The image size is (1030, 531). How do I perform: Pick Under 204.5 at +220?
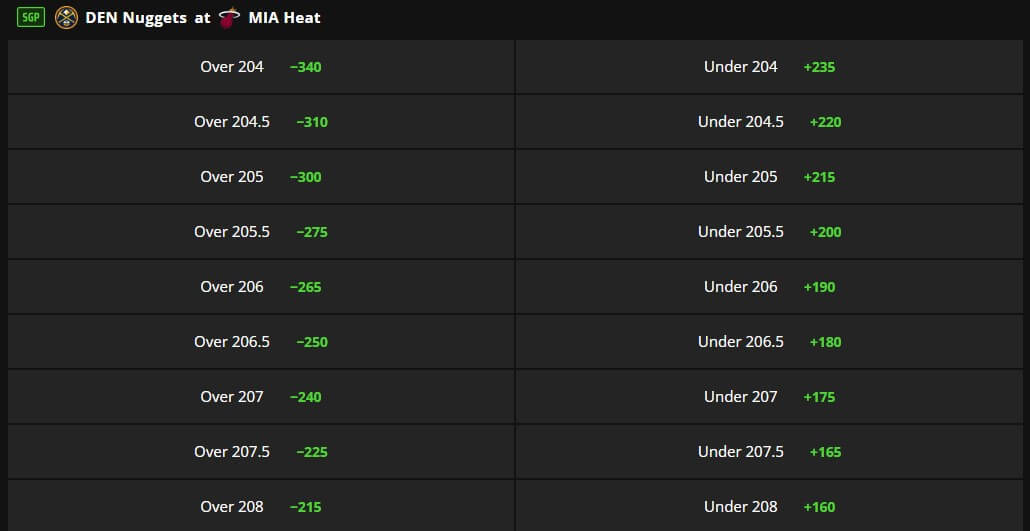(x=772, y=122)
